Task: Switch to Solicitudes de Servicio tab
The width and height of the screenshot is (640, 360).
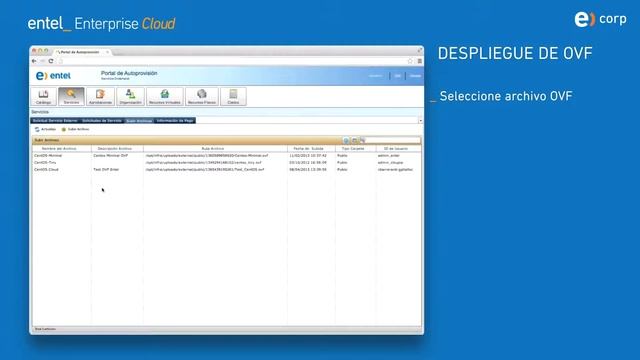Action: (102, 120)
